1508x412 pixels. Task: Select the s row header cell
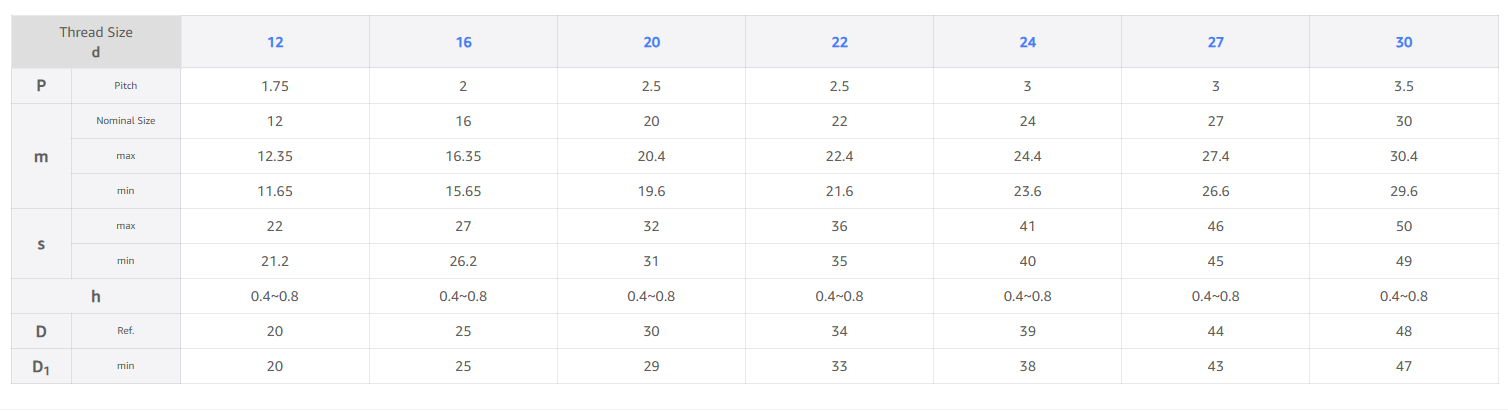pos(41,243)
